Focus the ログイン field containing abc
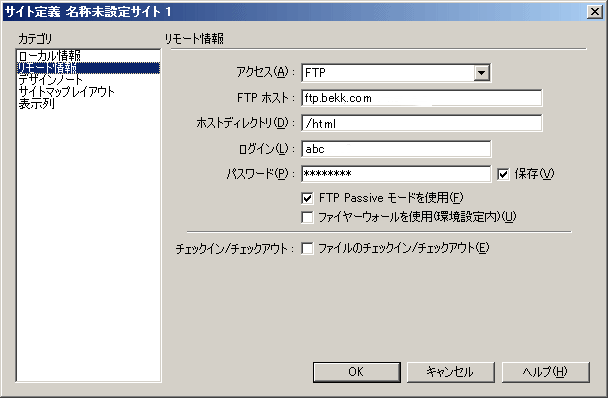This screenshot has height=398, width=608. click(x=396, y=149)
